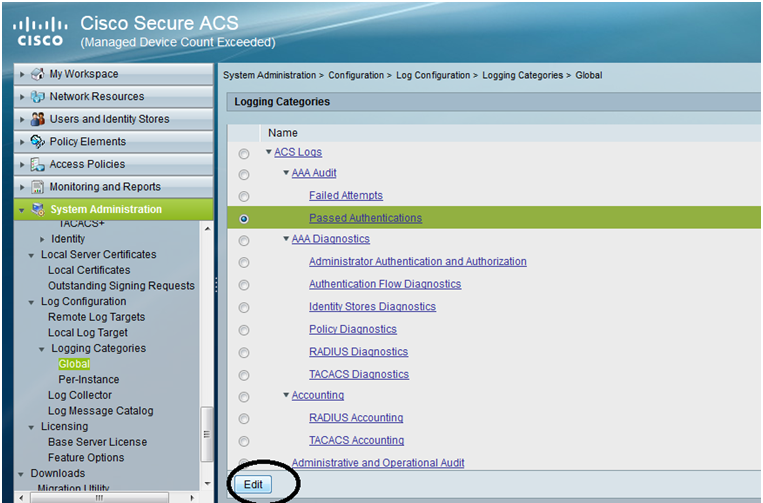
Task: Open Remote Log Targets in sidebar
Action: point(96,317)
